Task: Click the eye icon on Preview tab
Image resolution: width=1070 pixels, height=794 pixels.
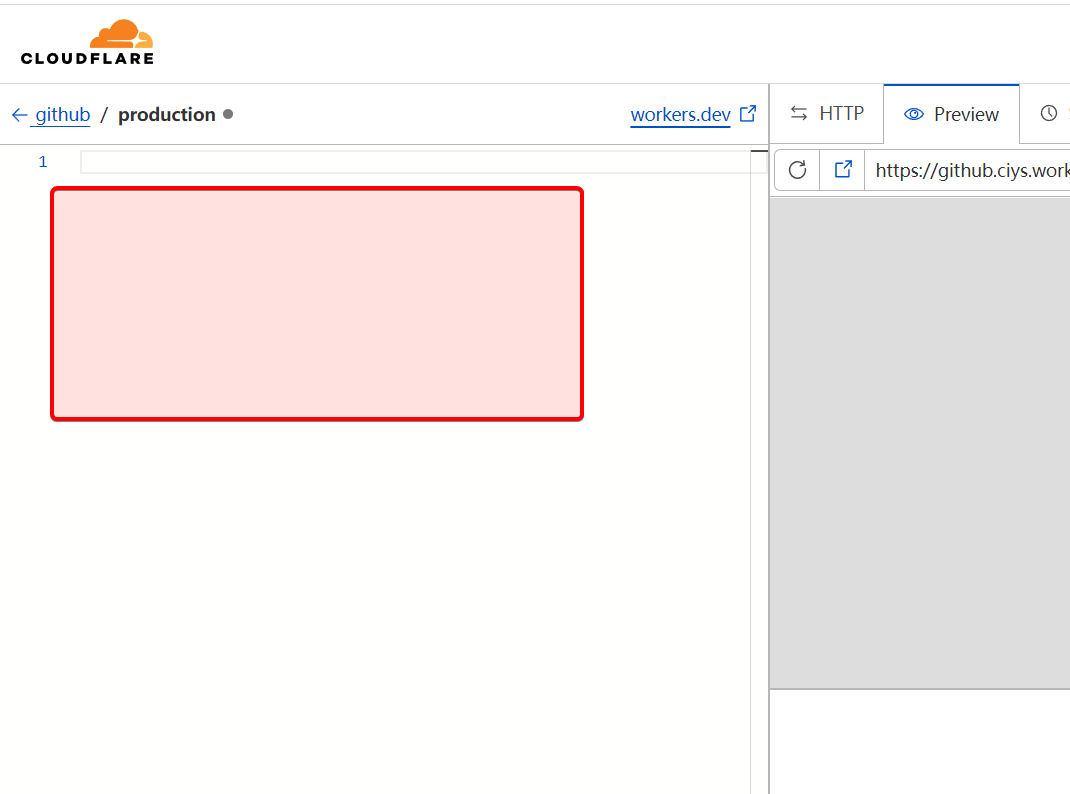Action: (x=913, y=114)
